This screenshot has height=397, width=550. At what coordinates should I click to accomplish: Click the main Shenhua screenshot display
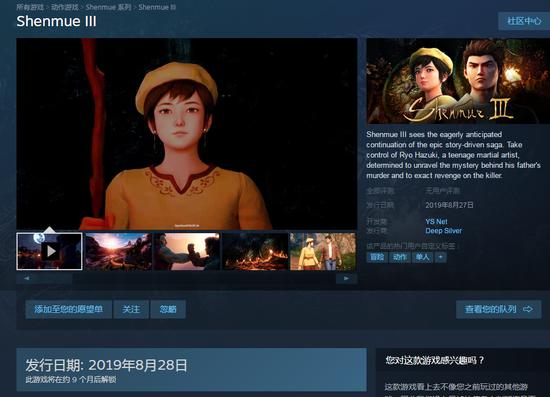187,134
